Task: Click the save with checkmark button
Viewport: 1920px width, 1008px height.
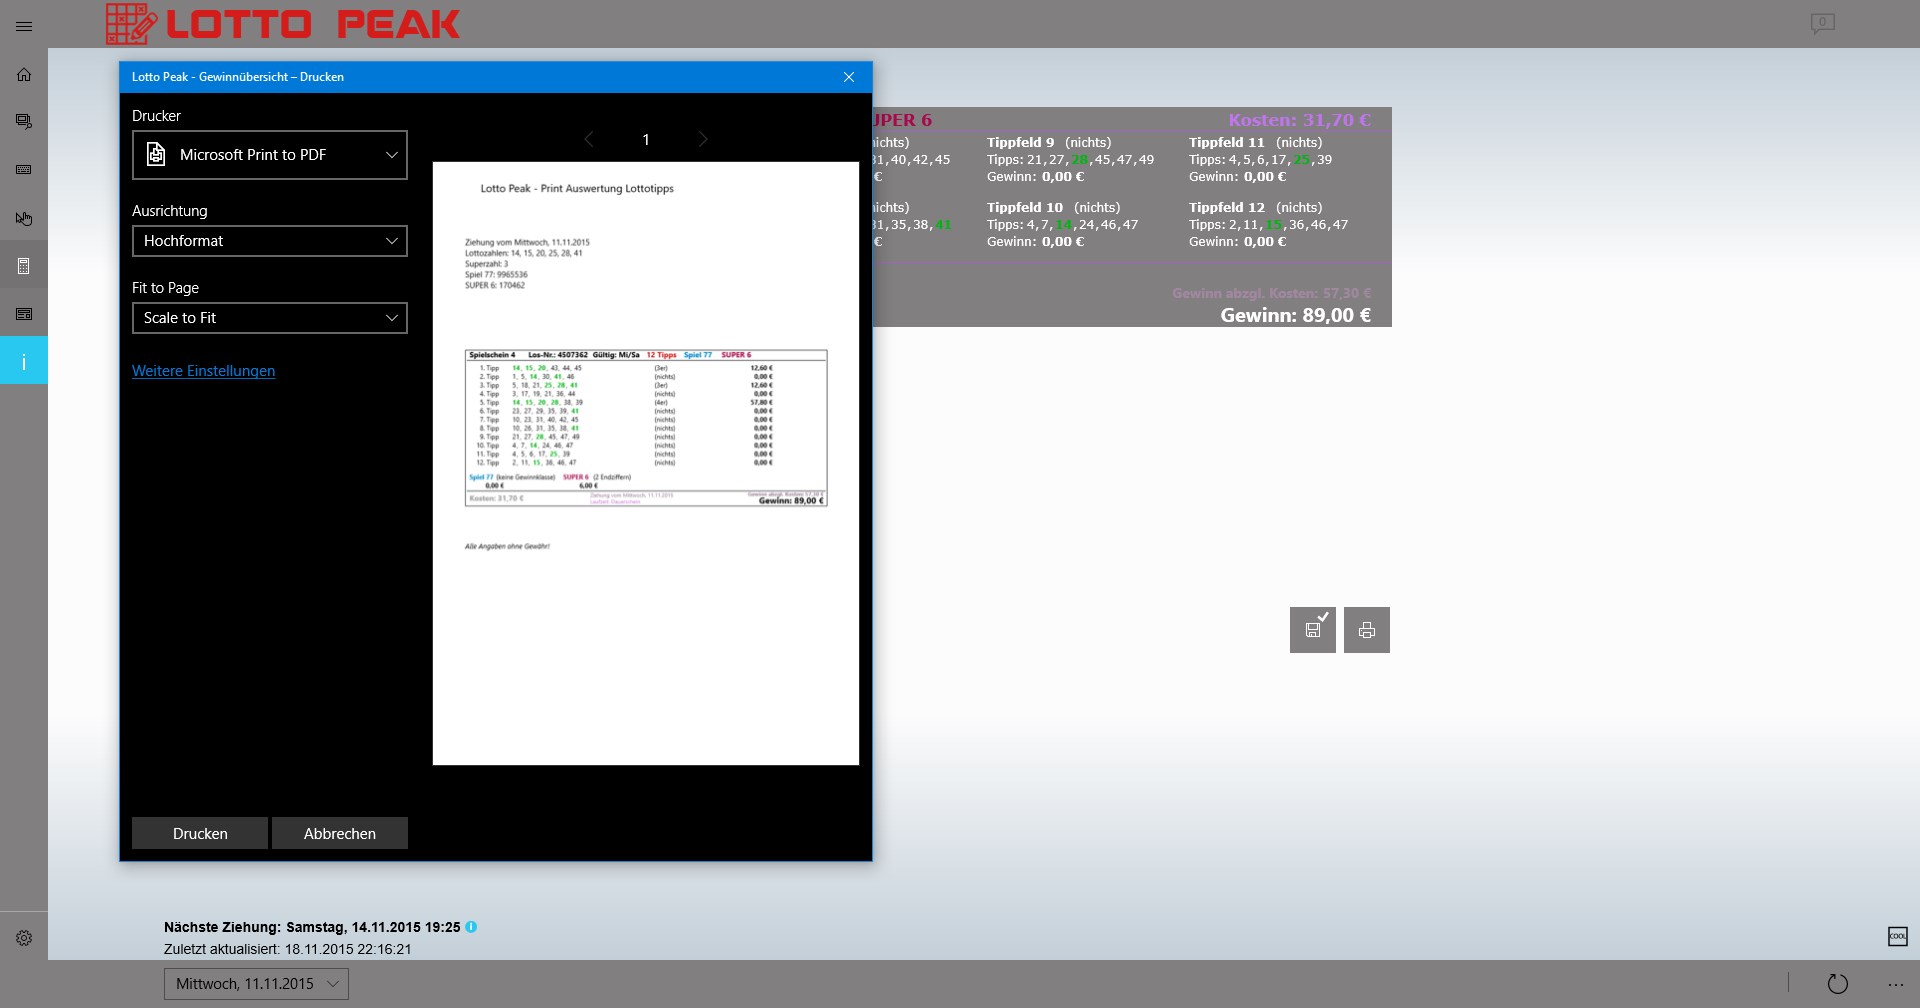Action: [x=1313, y=630]
